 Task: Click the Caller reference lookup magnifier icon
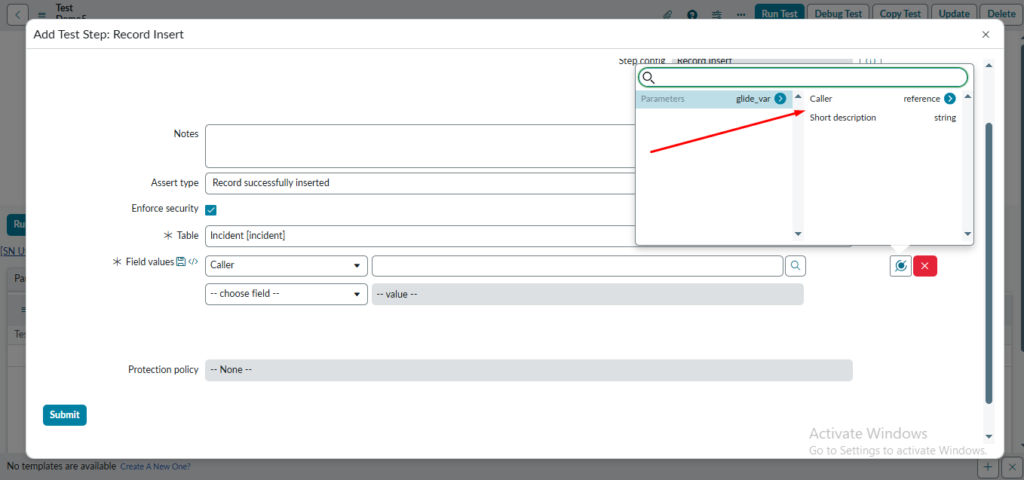click(x=795, y=266)
